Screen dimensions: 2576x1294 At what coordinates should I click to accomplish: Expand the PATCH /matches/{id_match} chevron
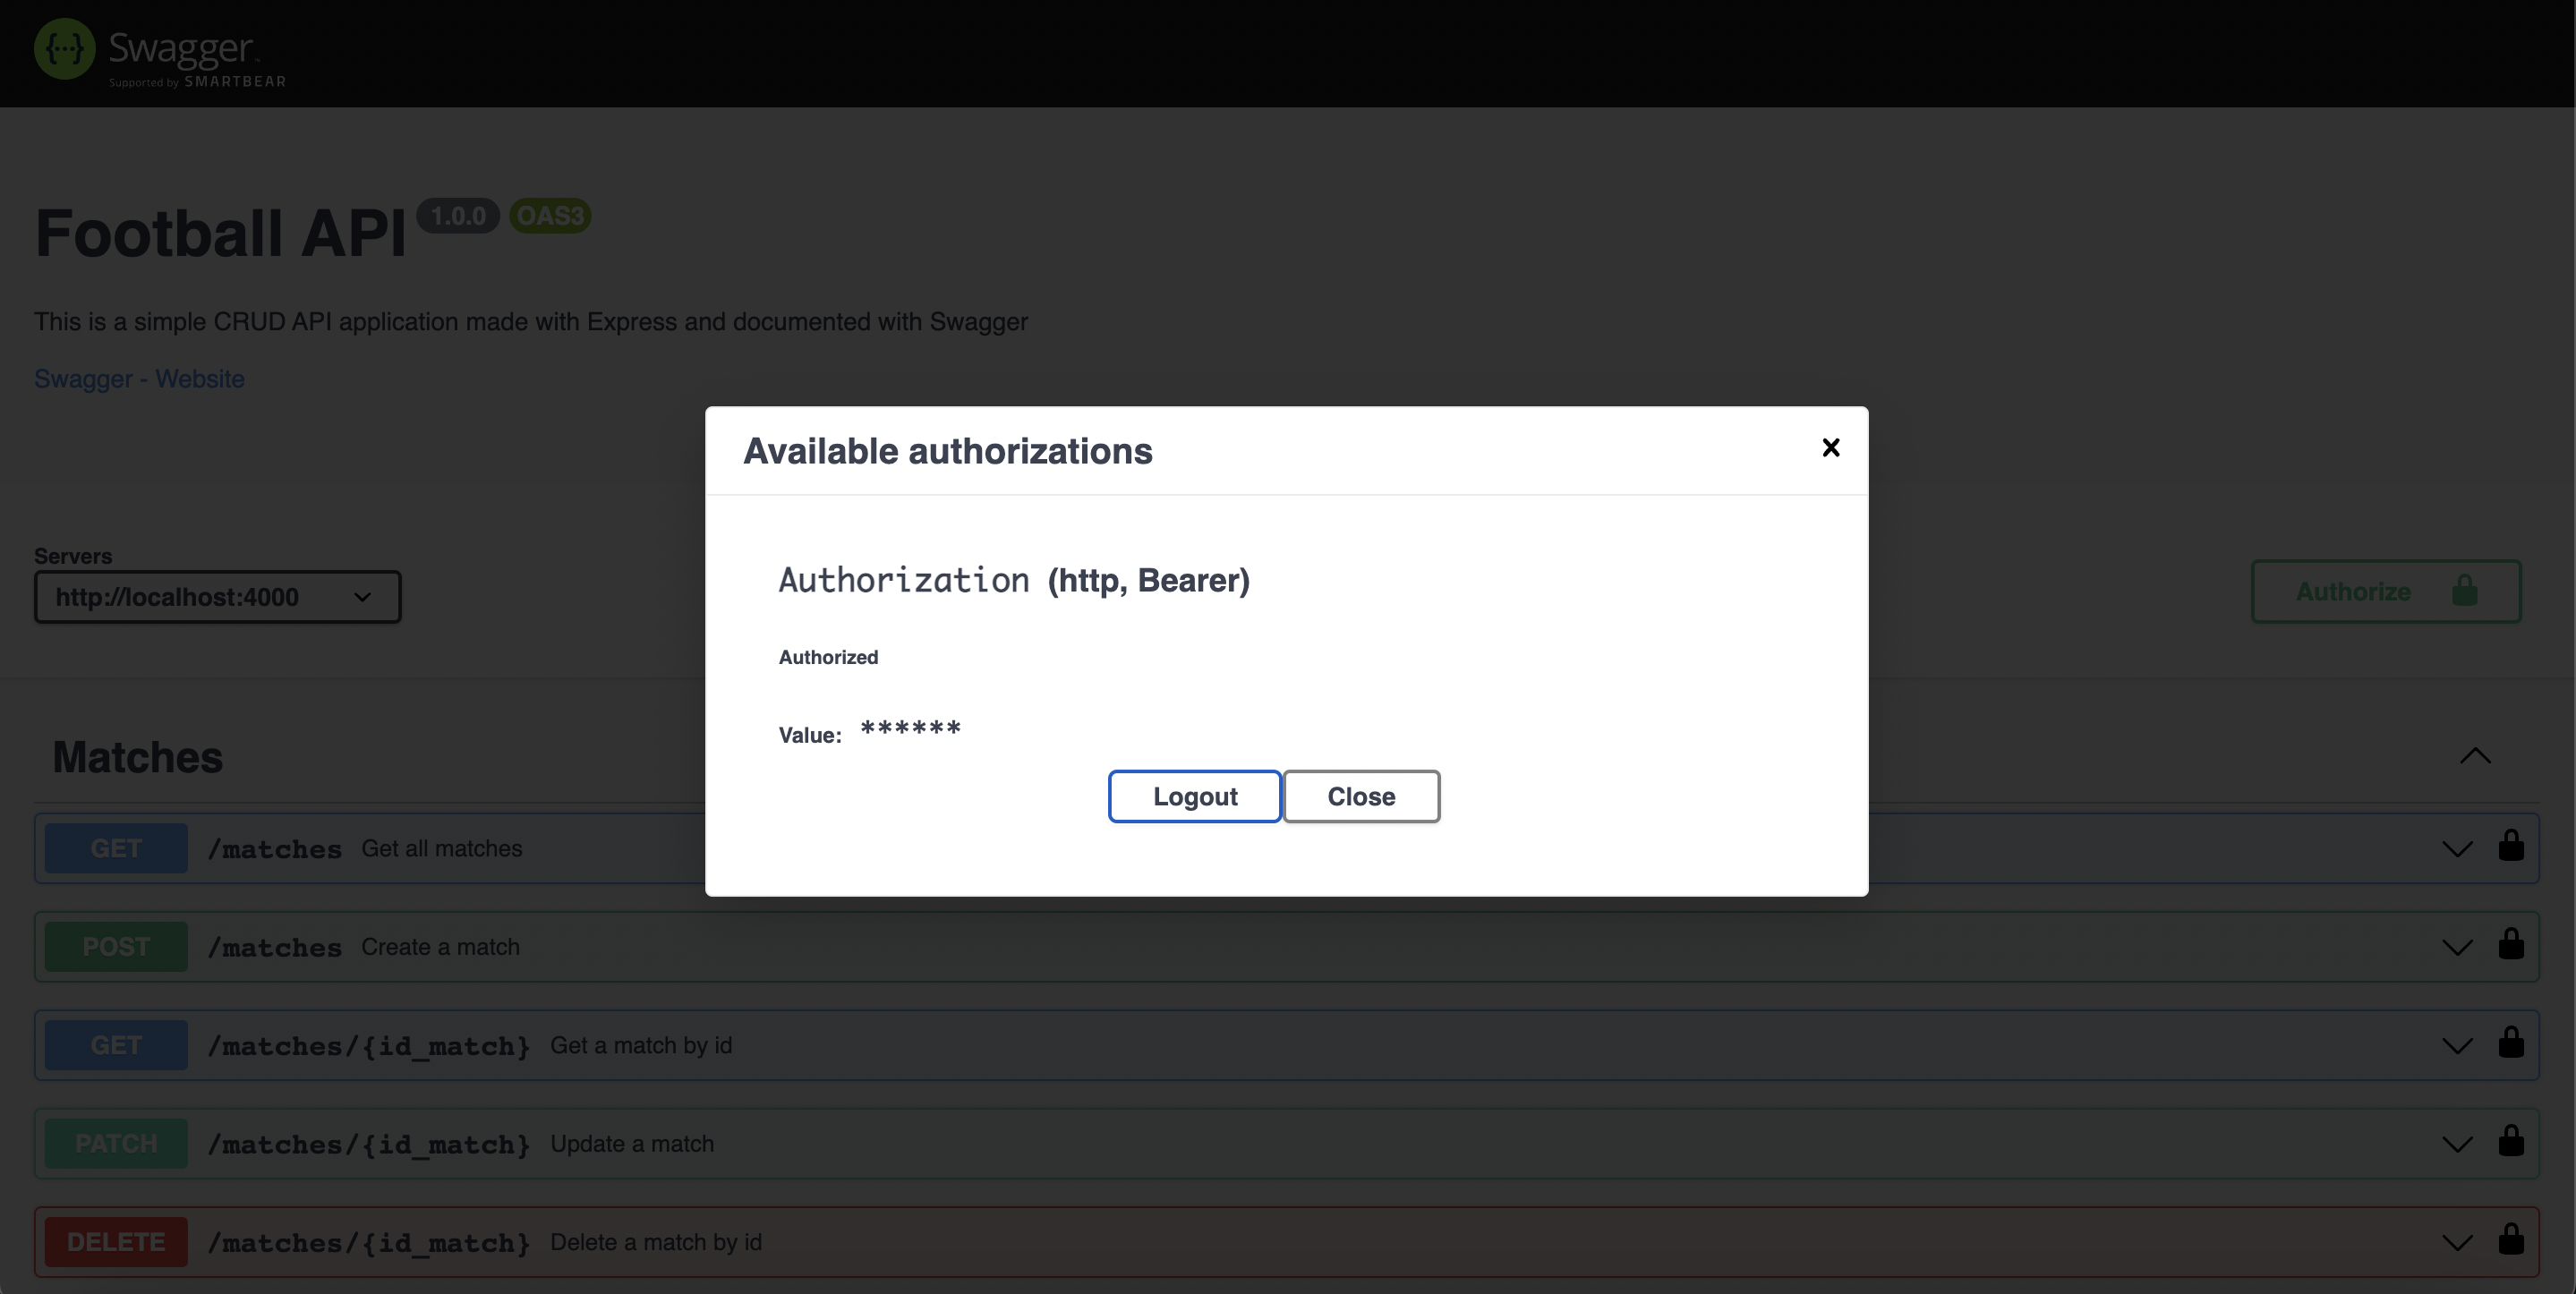point(2456,1144)
